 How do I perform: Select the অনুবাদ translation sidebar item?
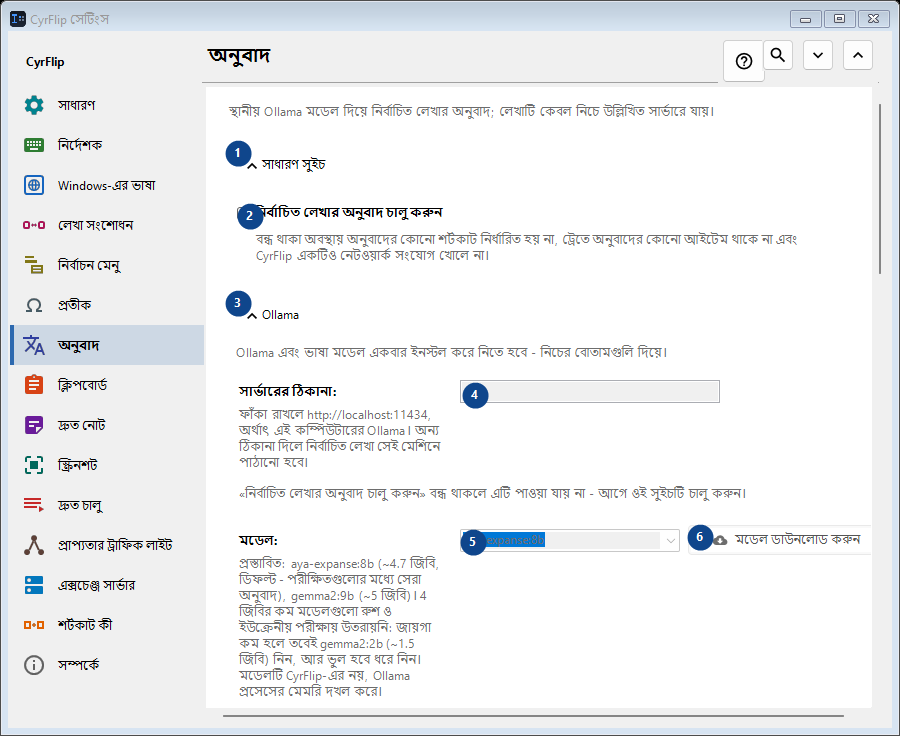coord(107,345)
